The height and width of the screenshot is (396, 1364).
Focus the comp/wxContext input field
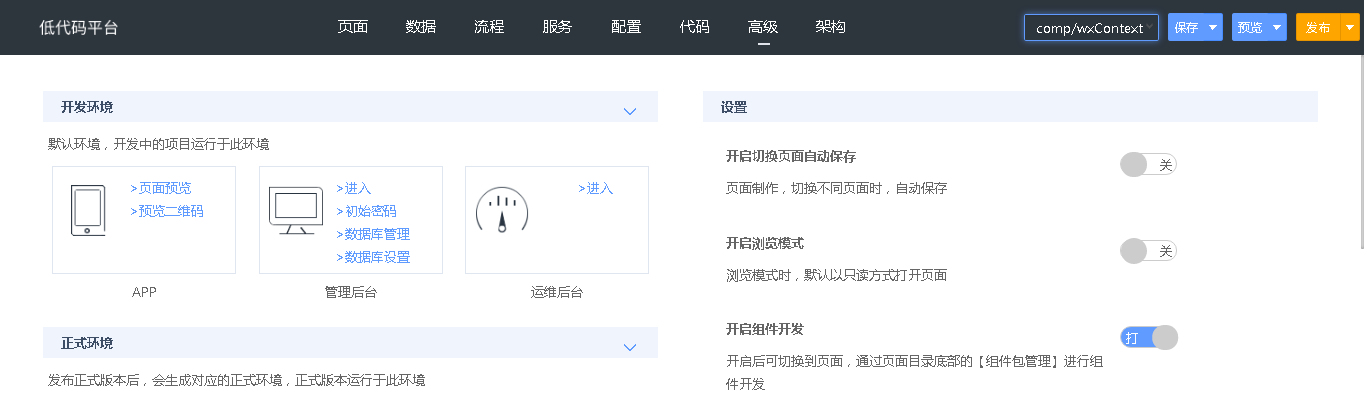(x=1092, y=27)
